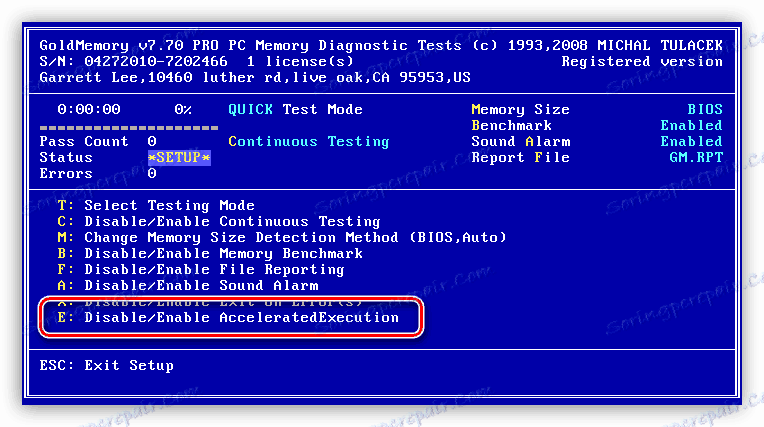
Task: Click the 'Report File' label
Action: tap(520, 158)
